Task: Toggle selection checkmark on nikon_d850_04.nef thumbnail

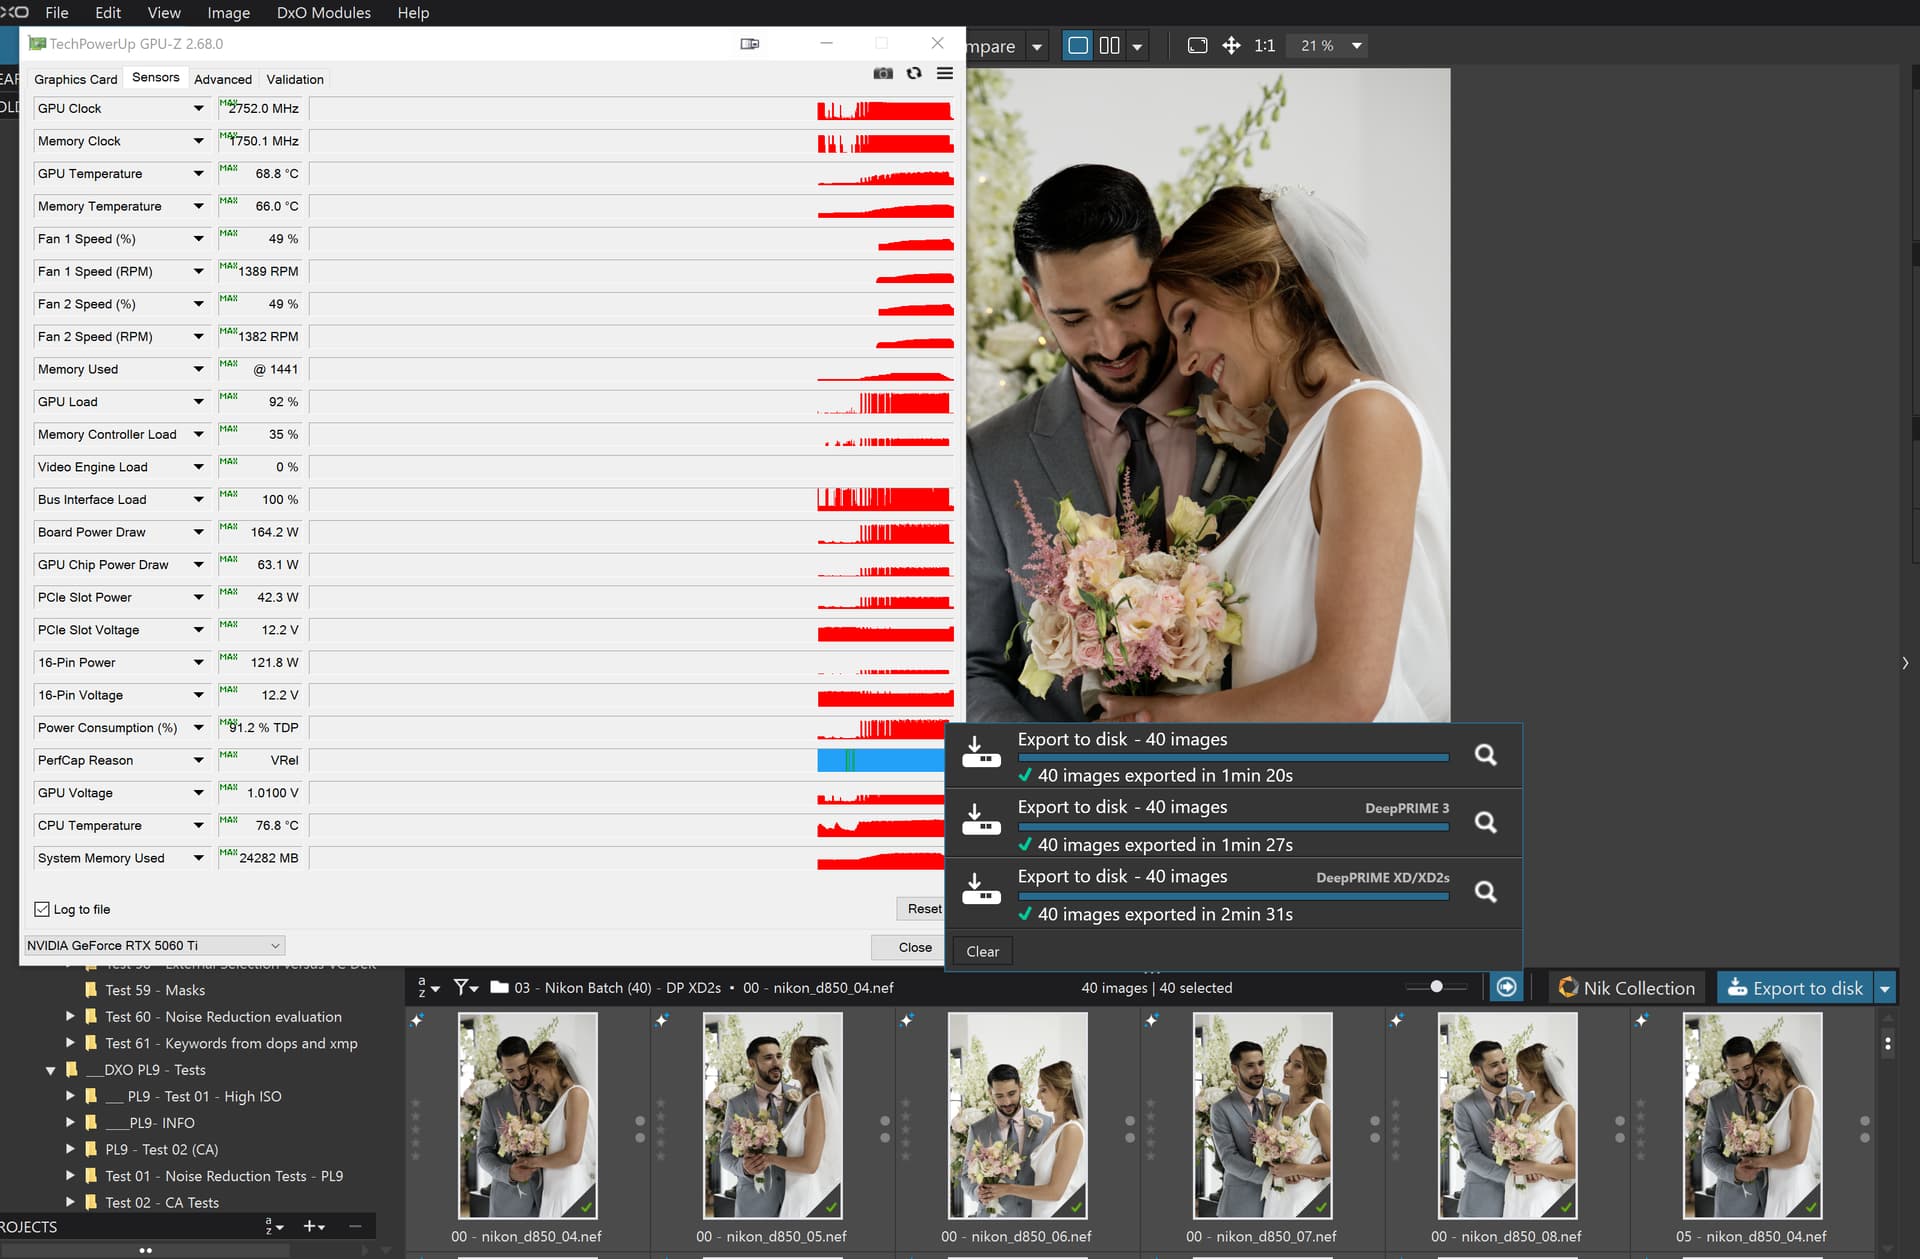Action: tap(586, 1207)
